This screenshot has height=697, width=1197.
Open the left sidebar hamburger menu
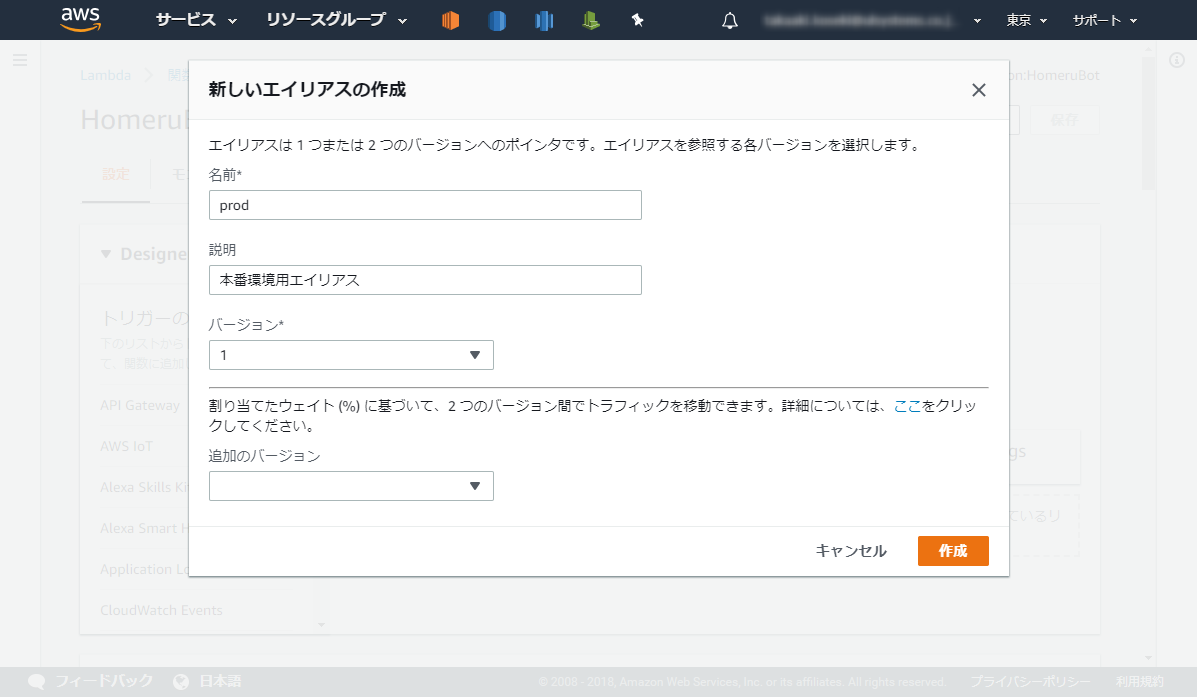[19, 60]
